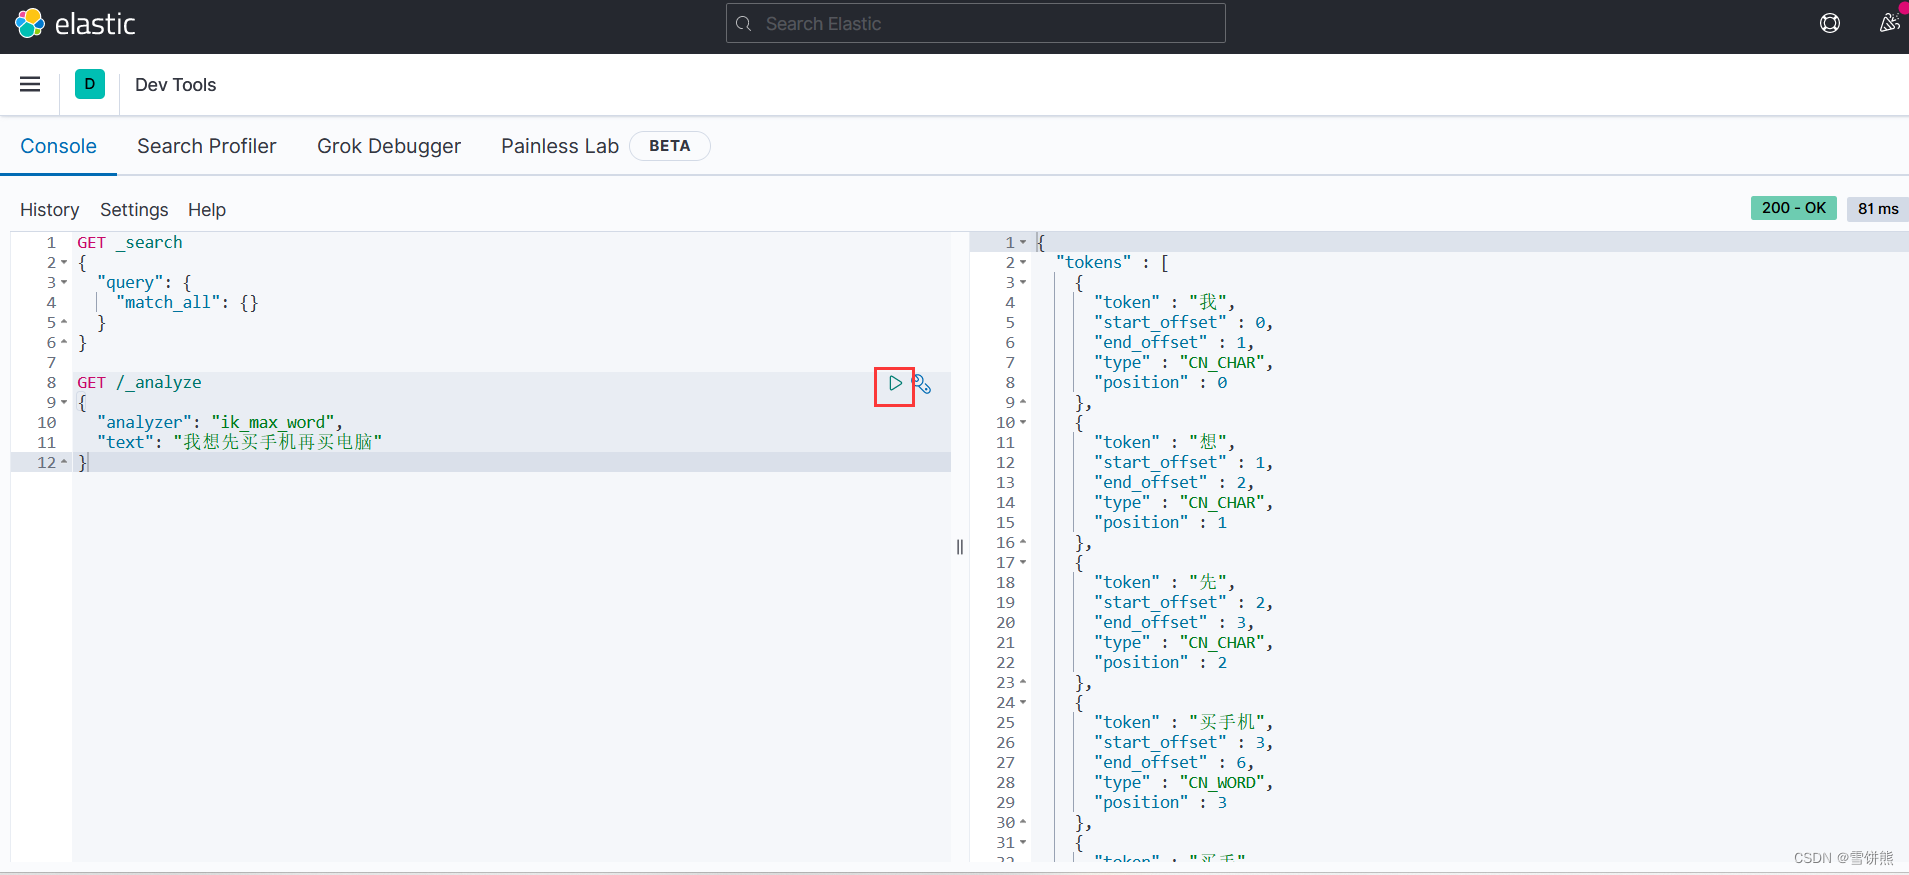
Task: Click the panel resize handle between editors
Action: [x=960, y=547]
